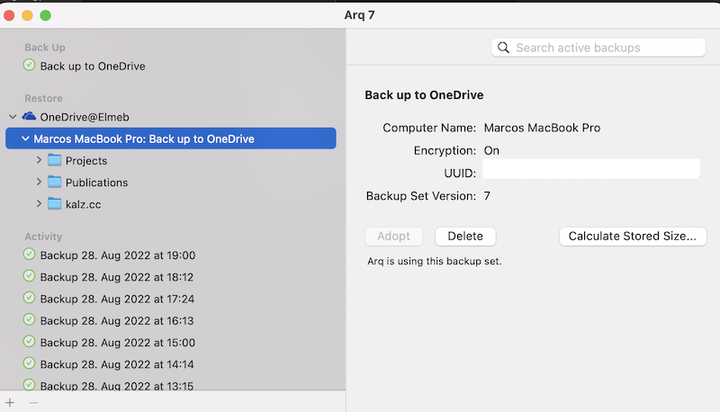The width and height of the screenshot is (720, 412).
Task: Open Backup 28. Aug 2022 at 16:13
Action: point(117,321)
